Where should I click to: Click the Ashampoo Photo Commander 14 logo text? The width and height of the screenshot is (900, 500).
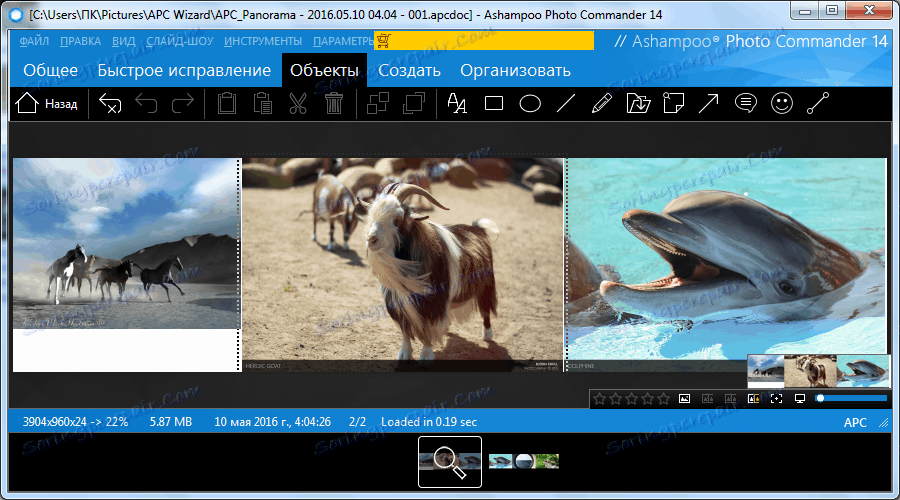751,41
